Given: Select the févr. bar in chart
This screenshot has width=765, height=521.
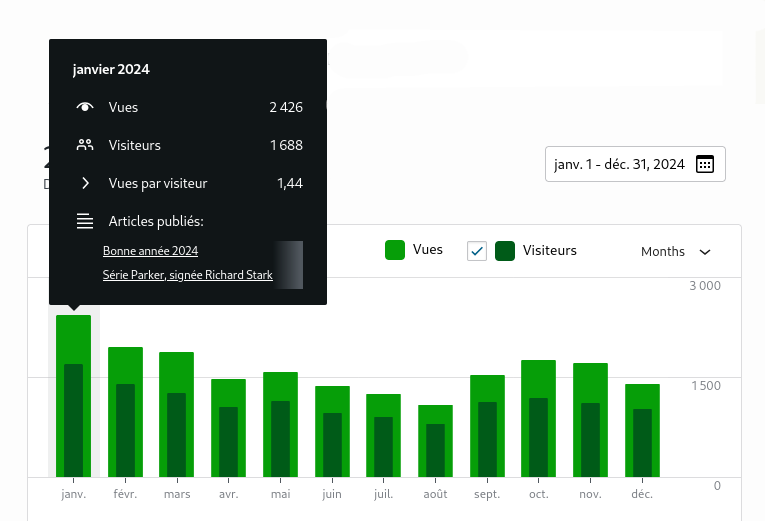Looking at the screenshot, I should click(125, 412).
